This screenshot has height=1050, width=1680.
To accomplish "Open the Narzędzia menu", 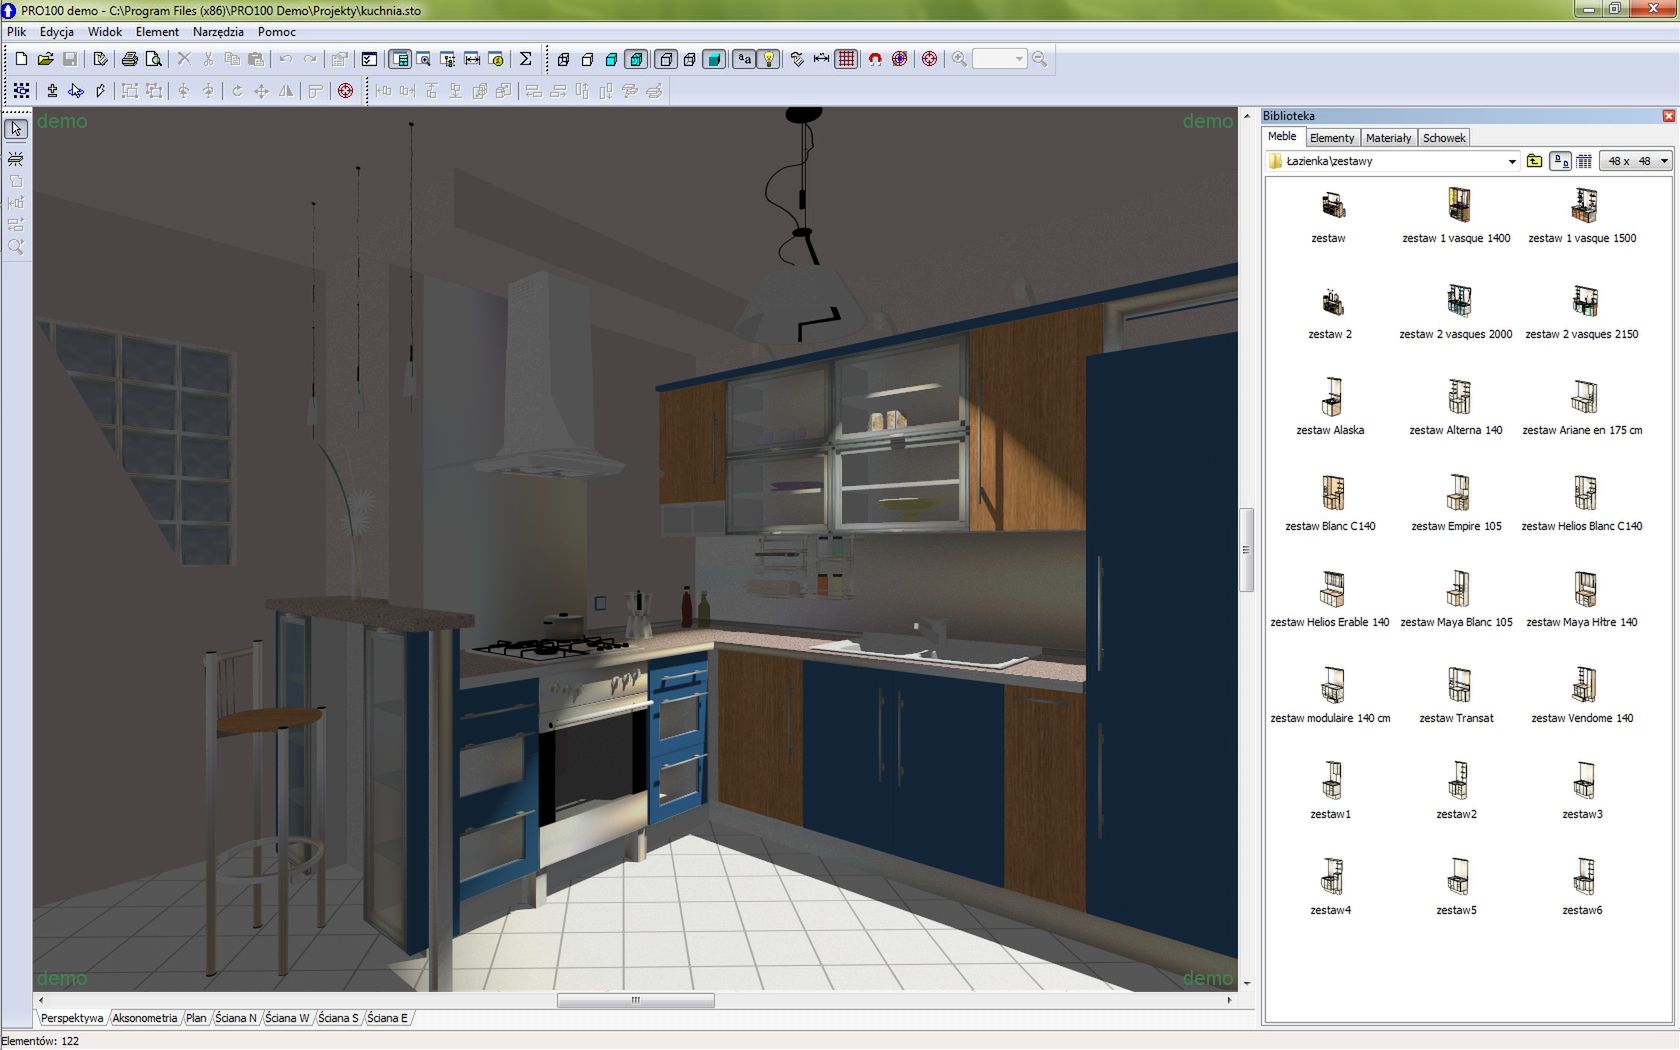I will pyautogui.click(x=218, y=32).
